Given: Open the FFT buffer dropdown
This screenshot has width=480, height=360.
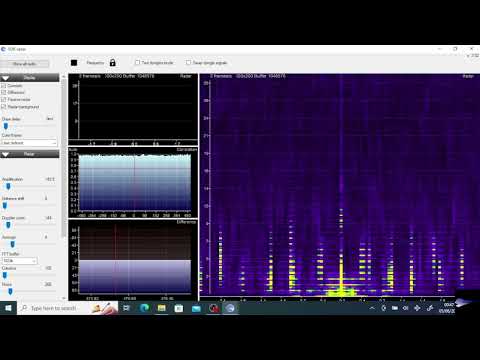Looking at the screenshot, I should click(x=20, y=261).
